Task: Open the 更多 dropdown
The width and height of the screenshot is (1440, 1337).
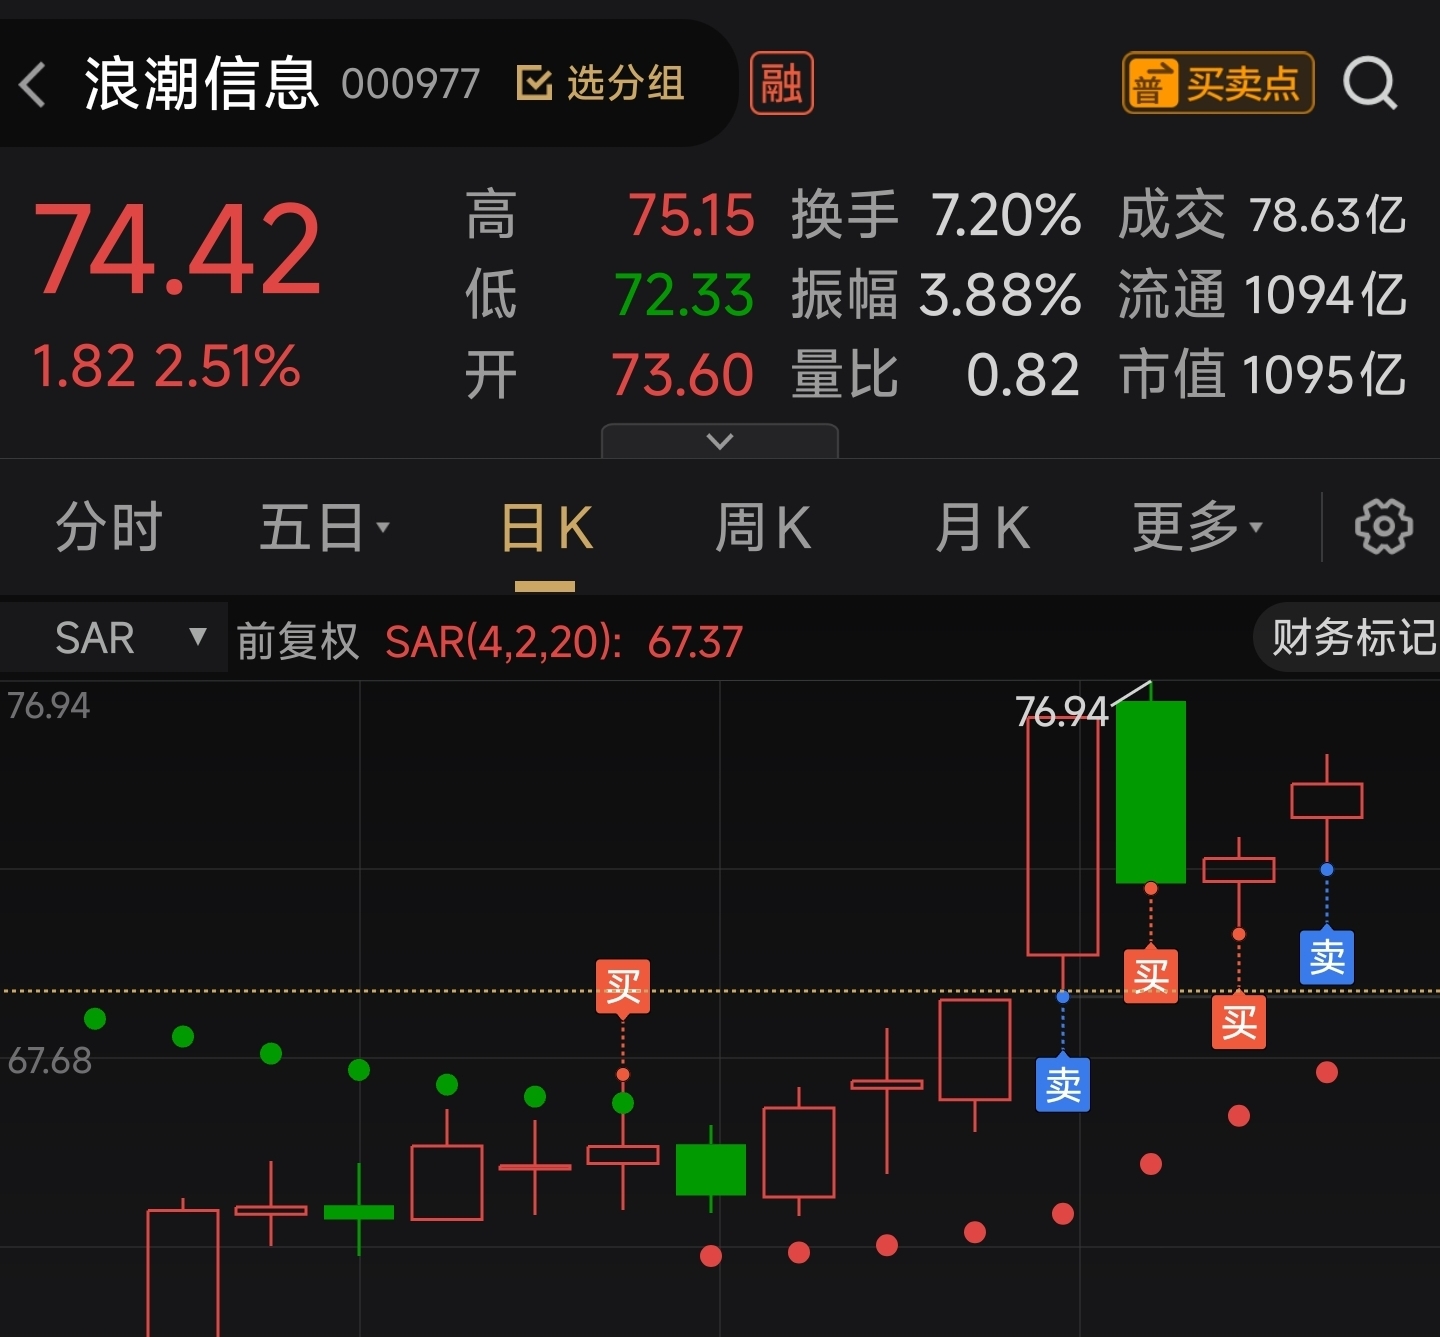Action: [x=1197, y=527]
